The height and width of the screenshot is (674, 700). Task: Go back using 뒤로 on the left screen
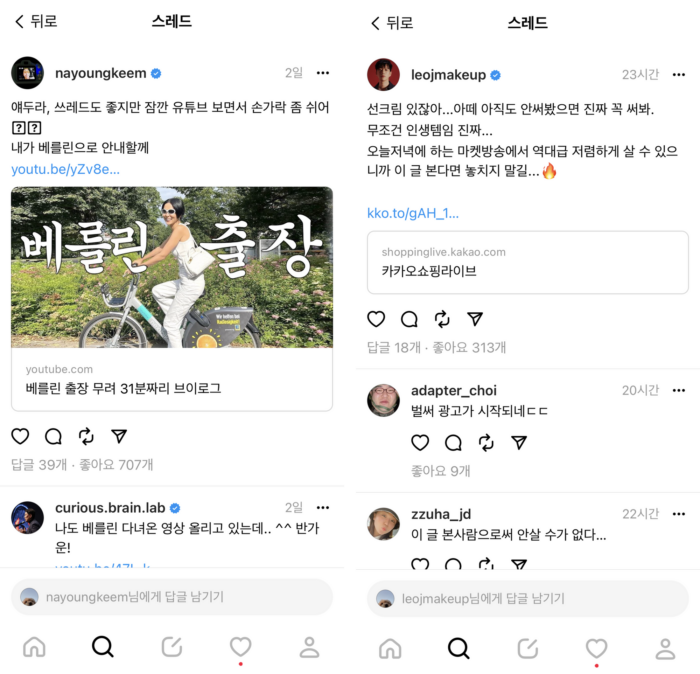point(36,21)
